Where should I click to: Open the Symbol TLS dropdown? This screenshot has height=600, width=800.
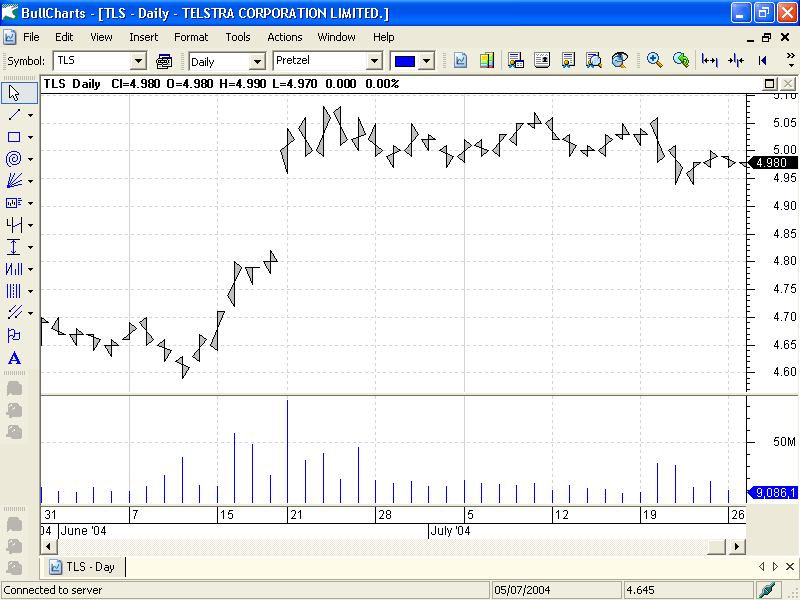point(138,61)
